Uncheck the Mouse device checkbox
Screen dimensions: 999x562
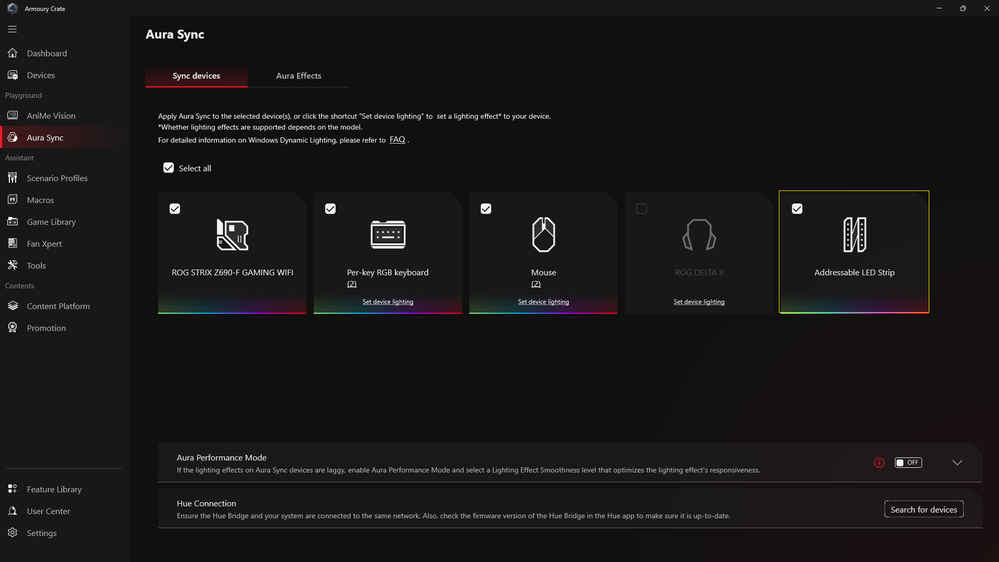pyautogui.click(x=485, y=208)
